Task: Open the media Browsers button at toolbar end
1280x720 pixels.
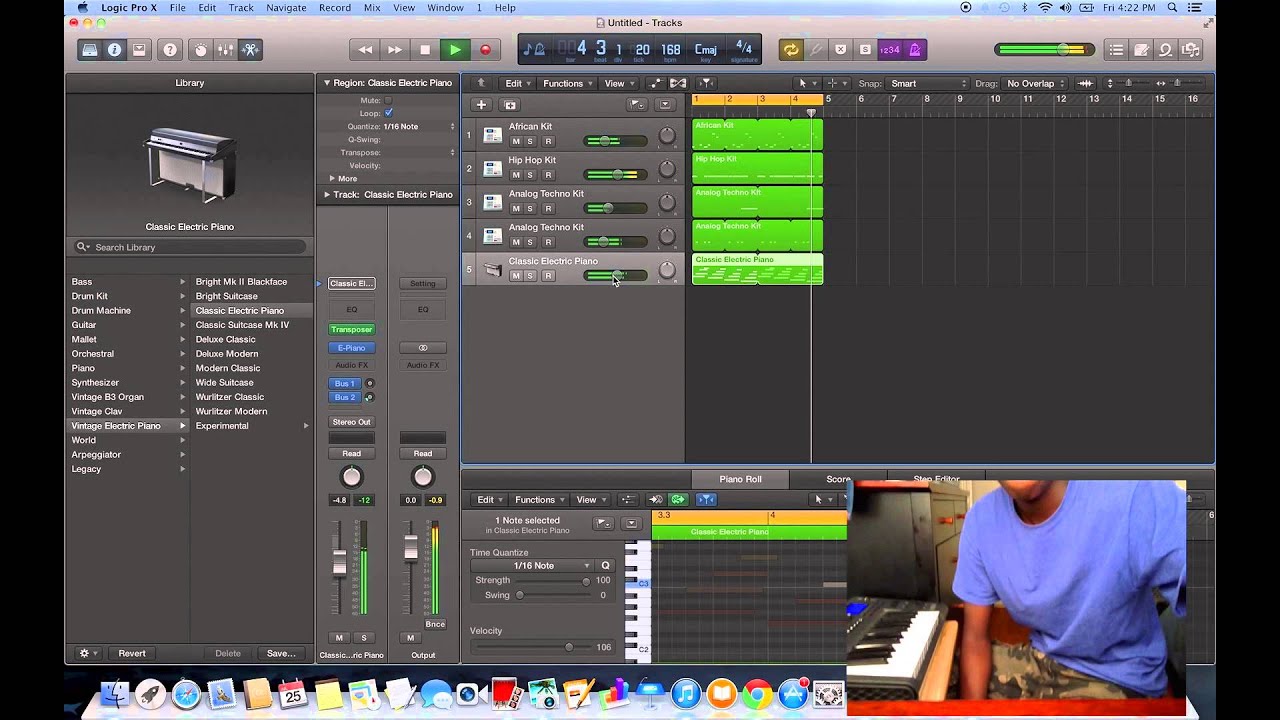Action: pyautogui.click(x=1190, y=50)
